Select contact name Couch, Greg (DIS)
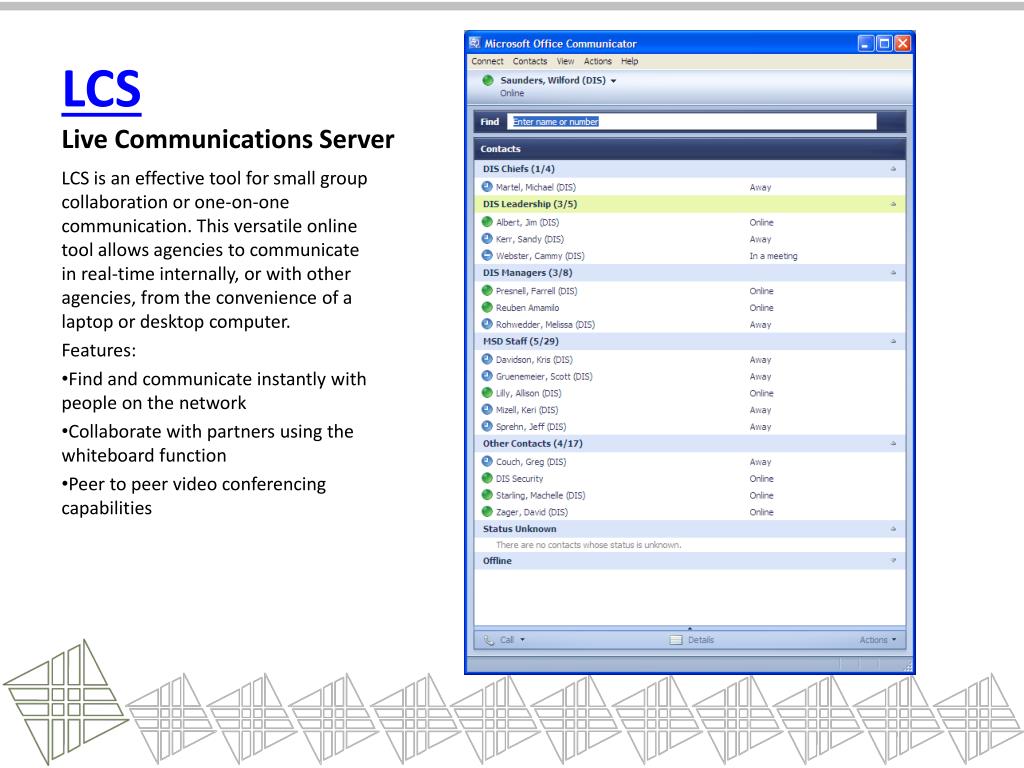The image size is (1024, 768). pos(531,462)
